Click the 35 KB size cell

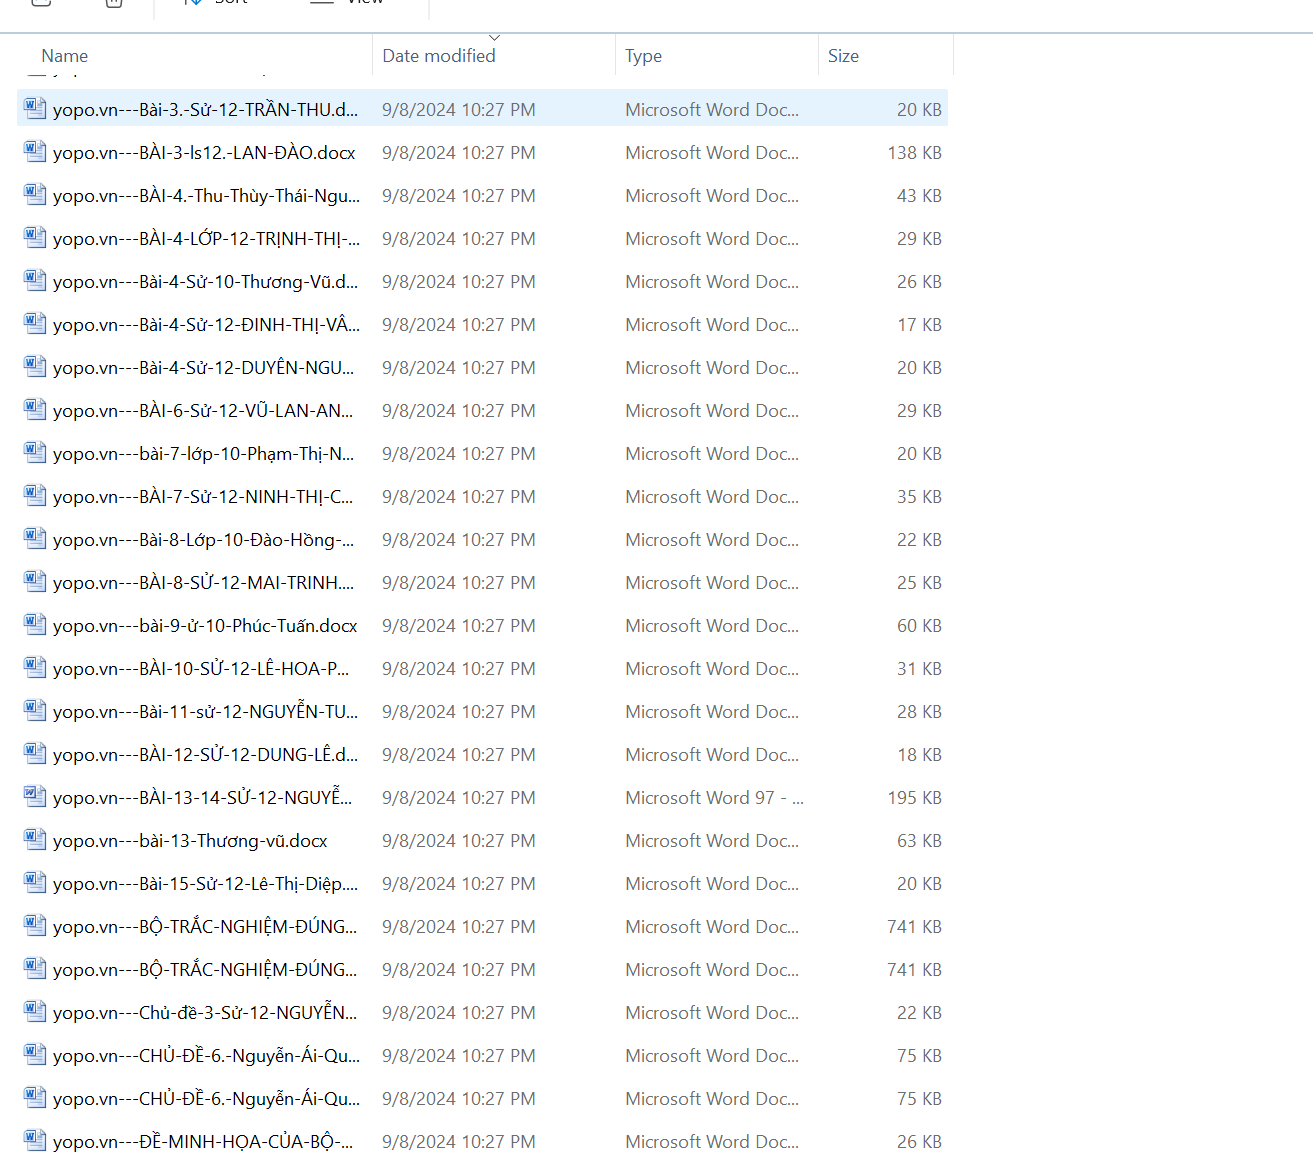point(919,497)
